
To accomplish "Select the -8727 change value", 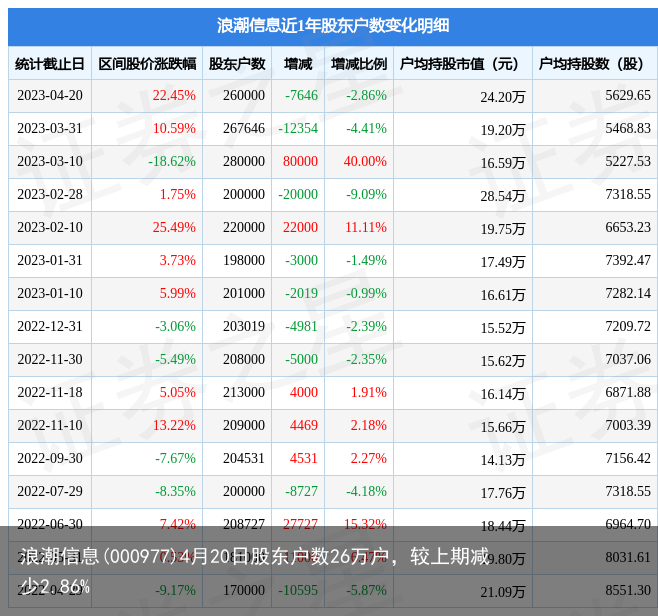I will pyautogui.click(x=301, y=491).
